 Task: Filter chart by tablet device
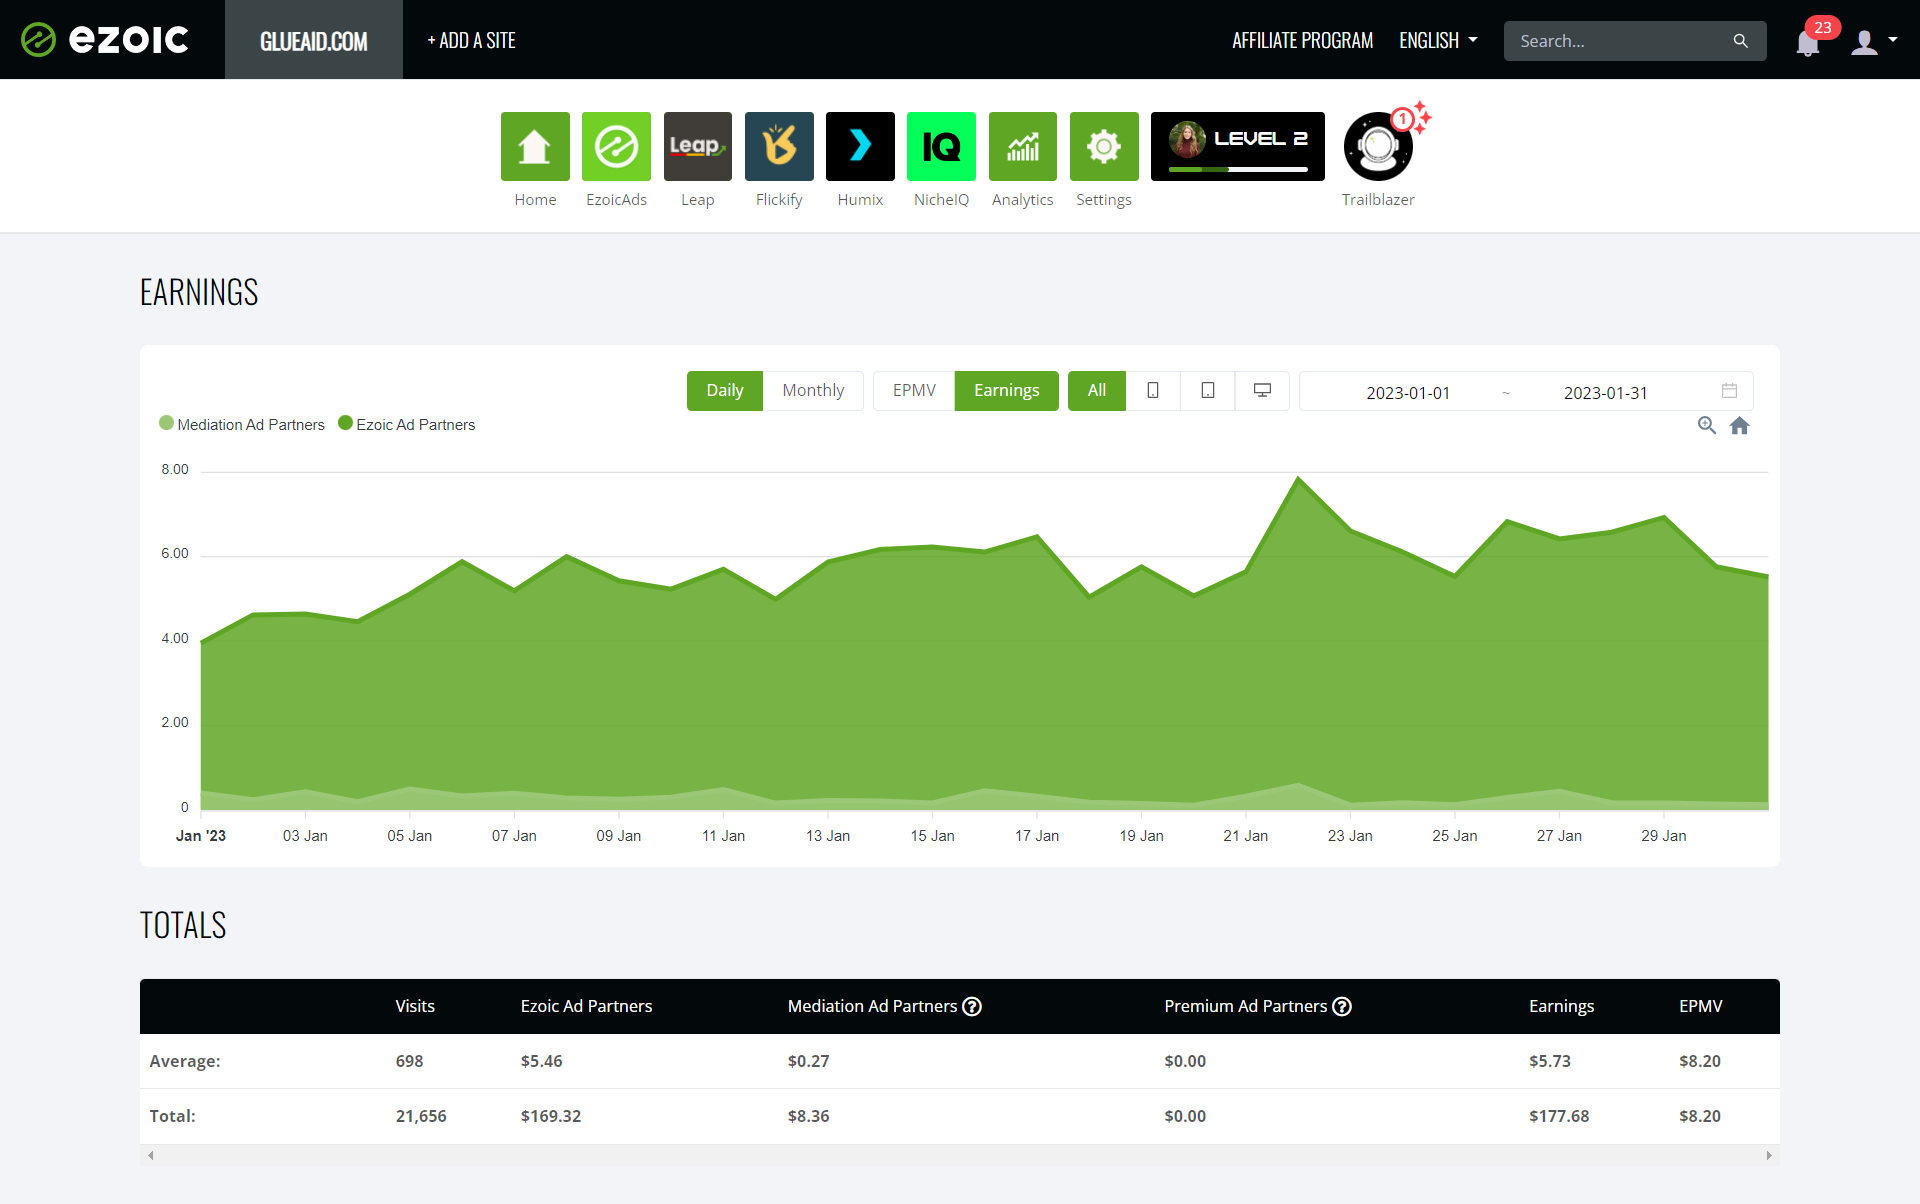tap(1208, 390)
